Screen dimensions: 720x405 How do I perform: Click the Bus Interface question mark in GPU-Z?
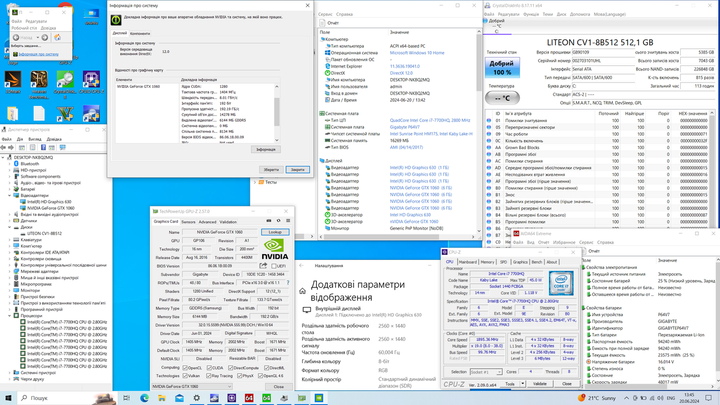pyautogui.click(x=288, y=283)
